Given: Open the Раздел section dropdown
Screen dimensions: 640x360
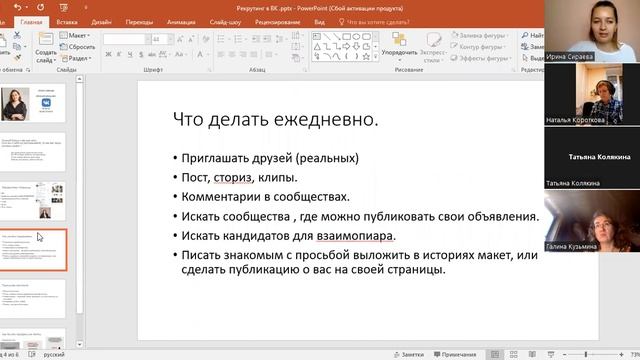Looking at the screenshot, I should tap(76, 58).
